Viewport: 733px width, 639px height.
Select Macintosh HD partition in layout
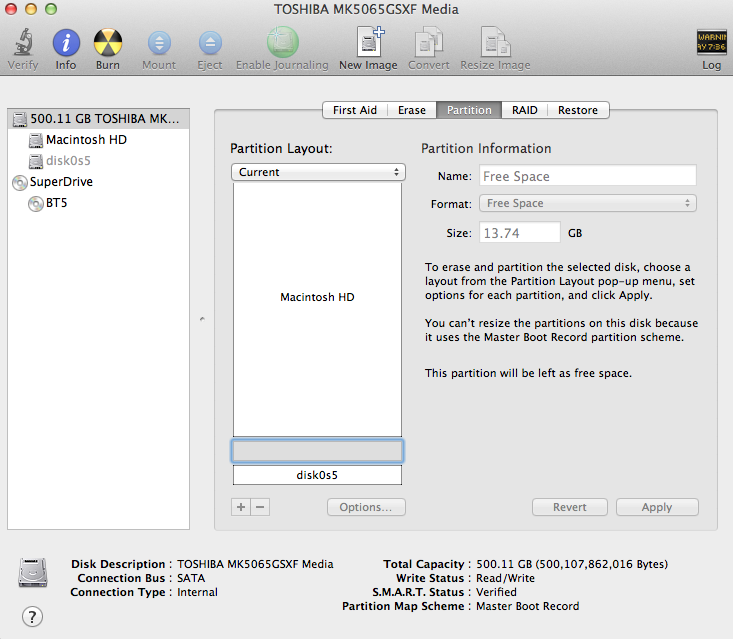[317, 309]
